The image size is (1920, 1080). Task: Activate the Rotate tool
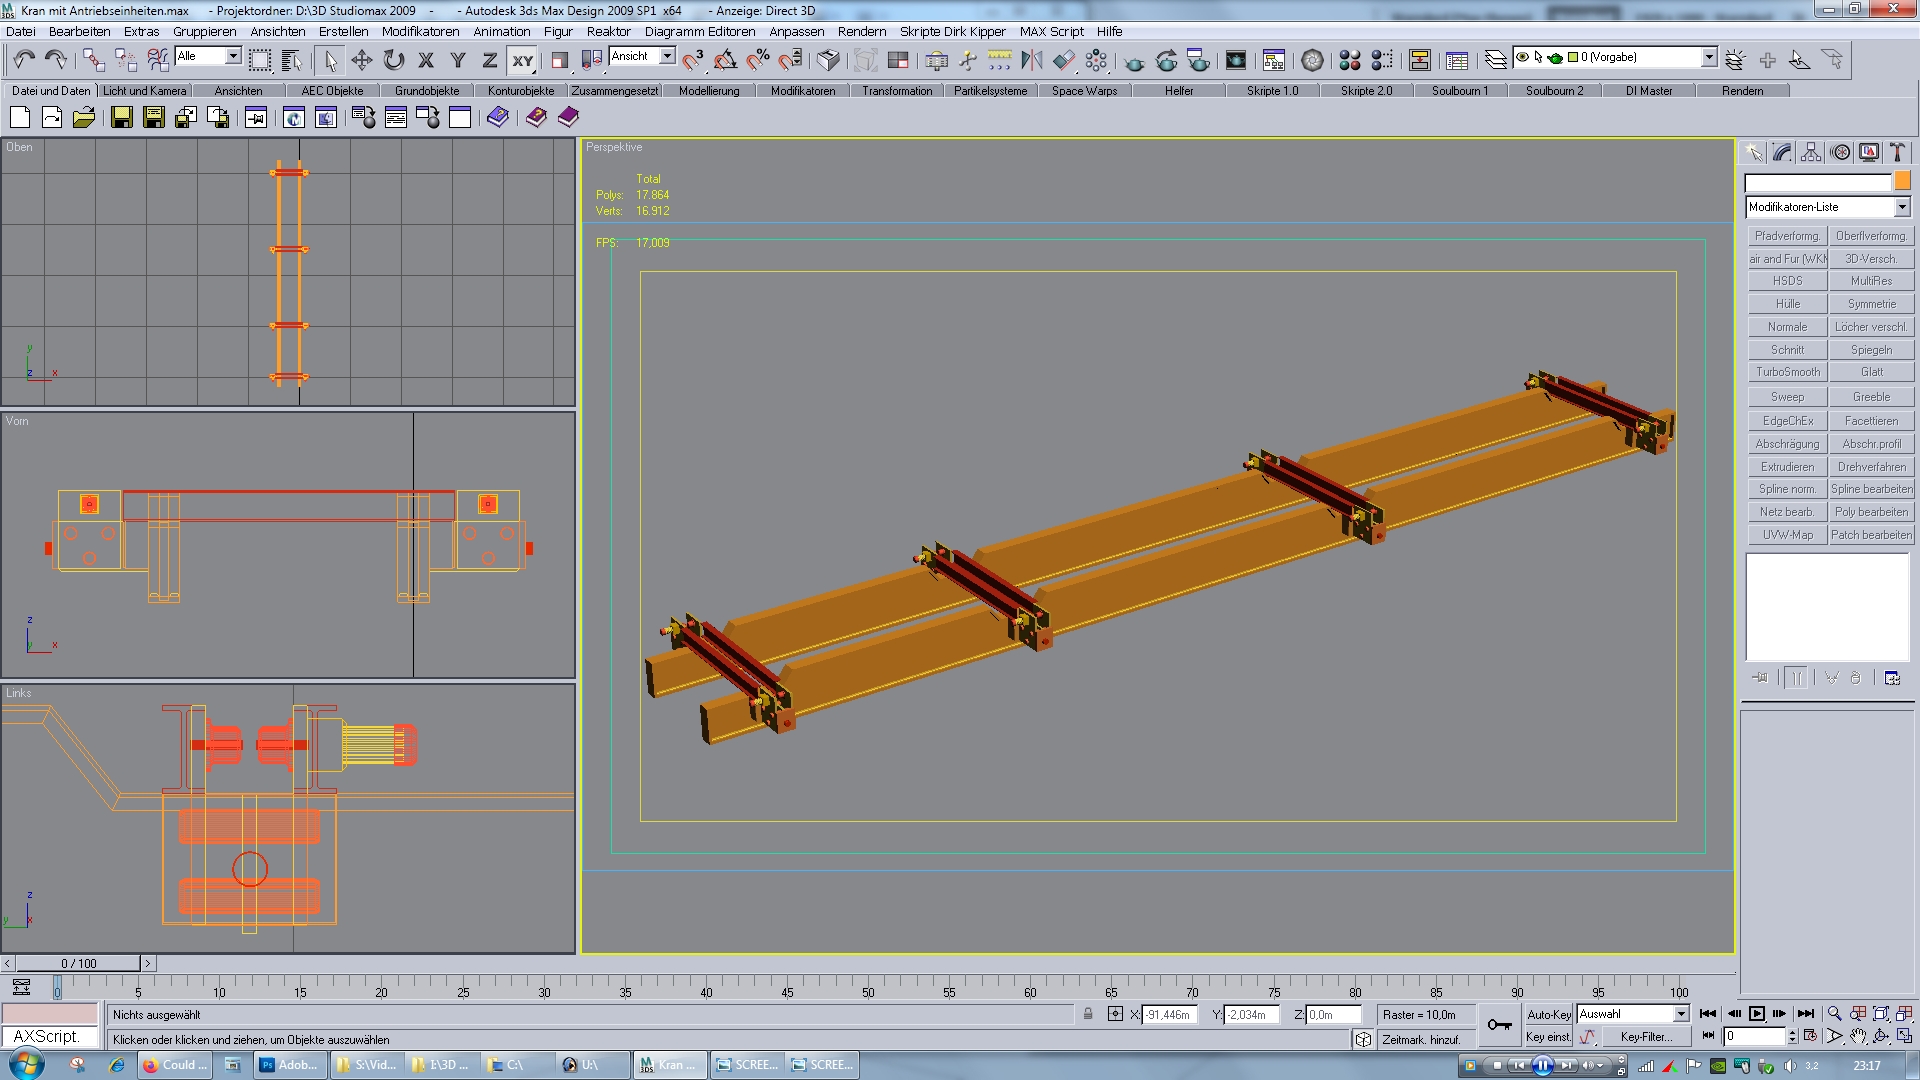tap(394, 60)
